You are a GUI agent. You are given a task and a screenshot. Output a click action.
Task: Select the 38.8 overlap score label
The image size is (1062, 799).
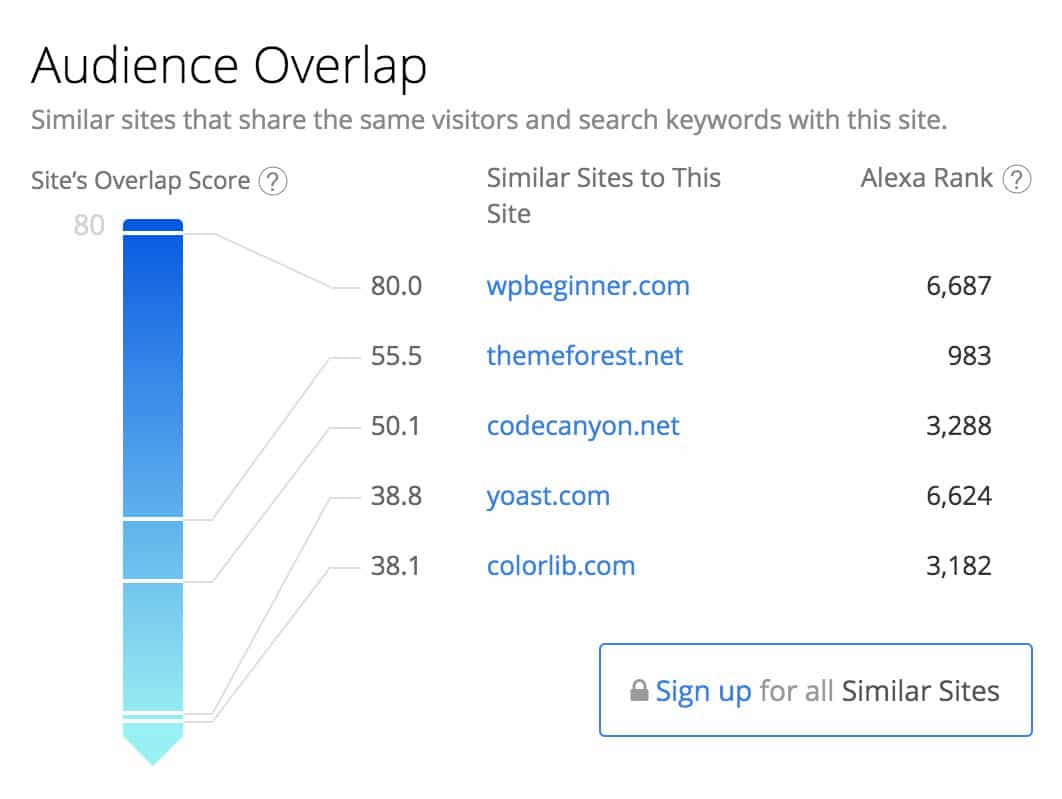396,496
